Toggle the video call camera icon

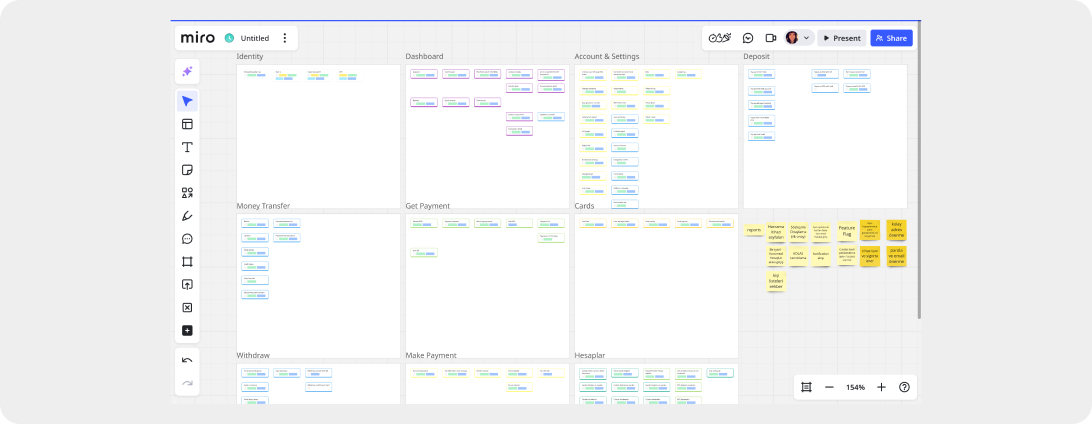pos(771,38)
